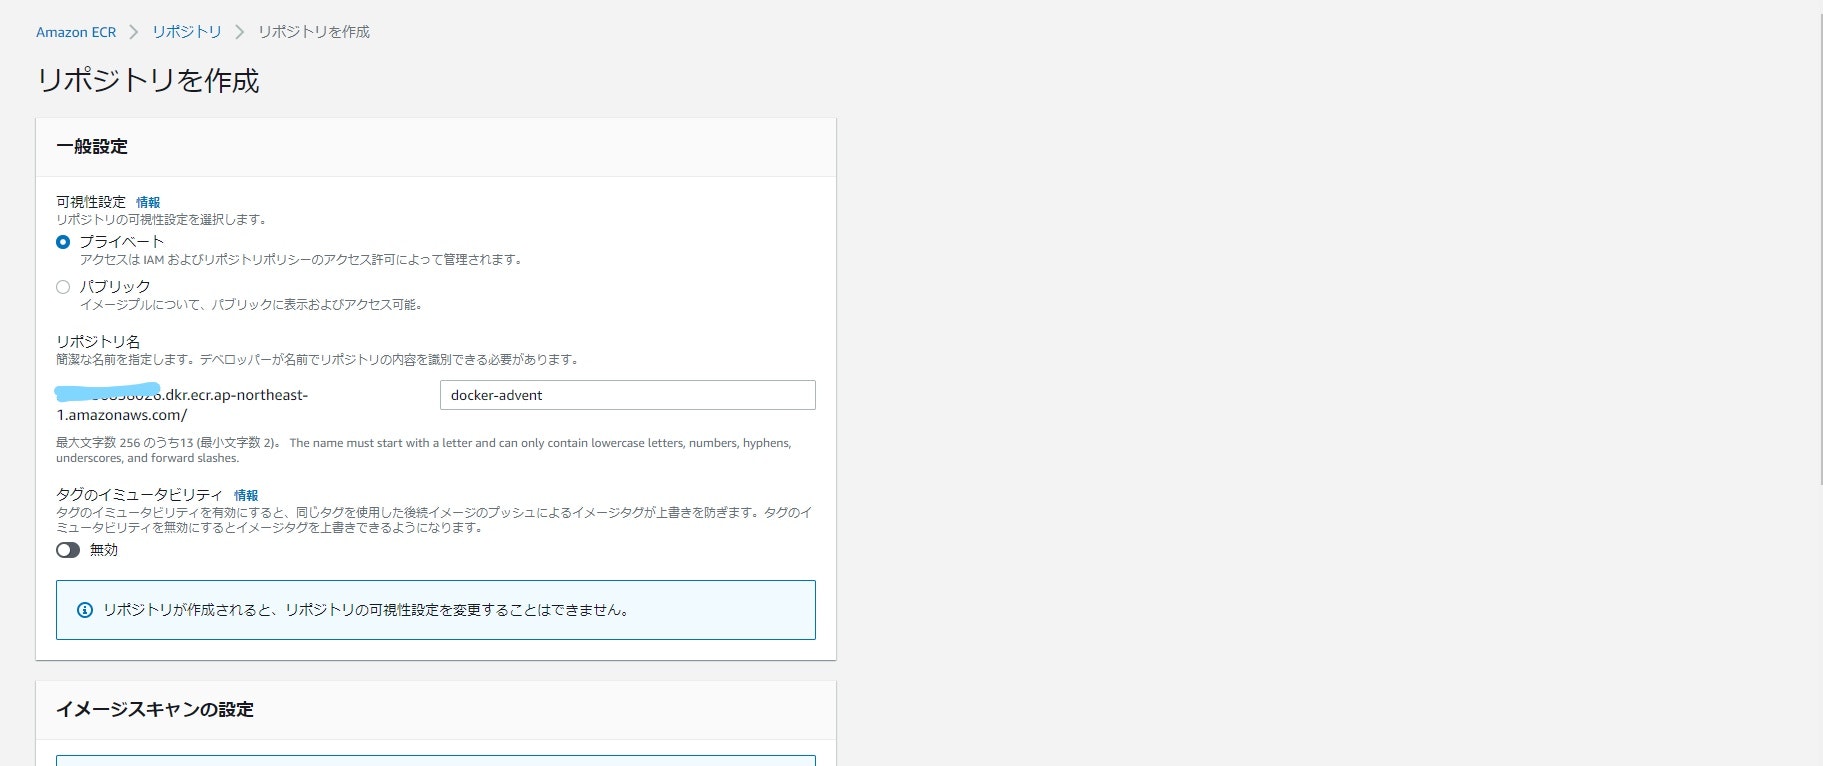Click the dkr.ecr.ap-northeast-1.amazonaws.com/ URI prefix text
Screen dimensions: 1823x766
(182, 405)
